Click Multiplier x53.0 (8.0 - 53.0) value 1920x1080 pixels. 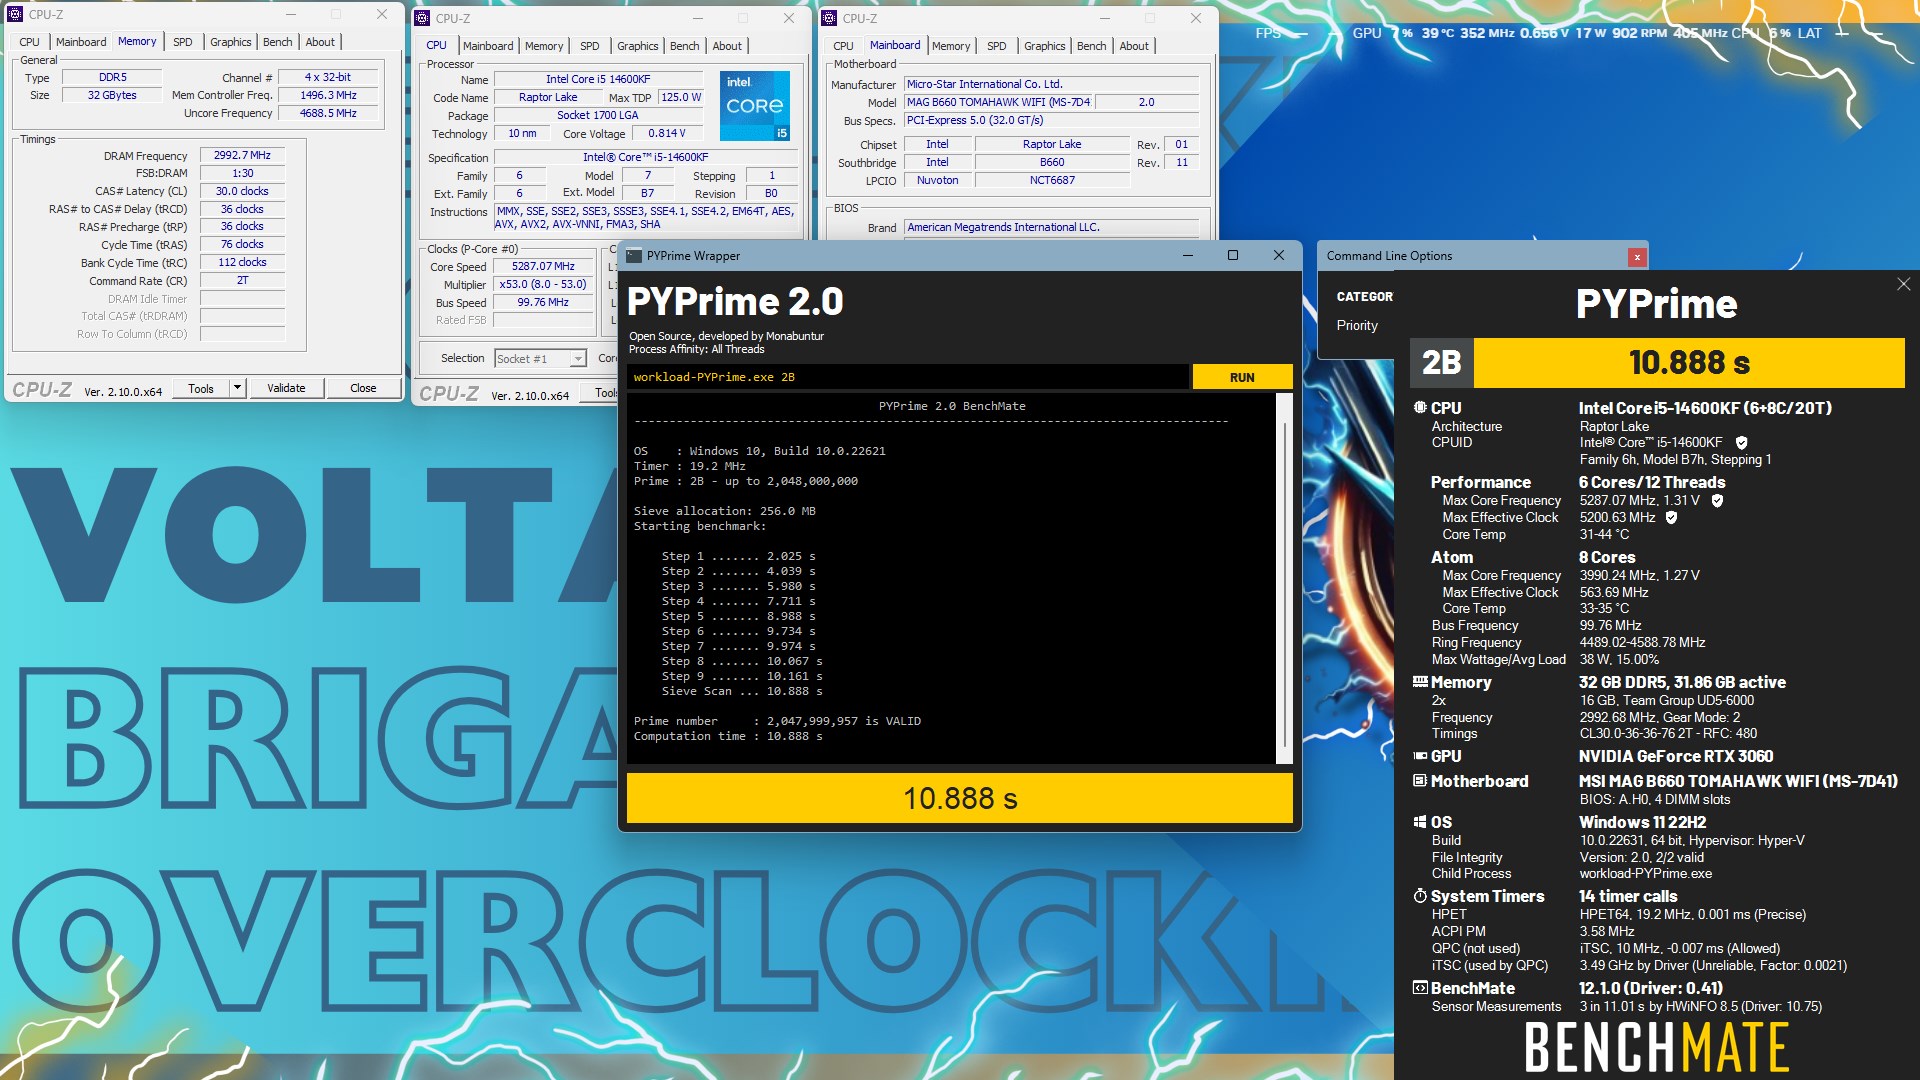click(x=543, y=284)
